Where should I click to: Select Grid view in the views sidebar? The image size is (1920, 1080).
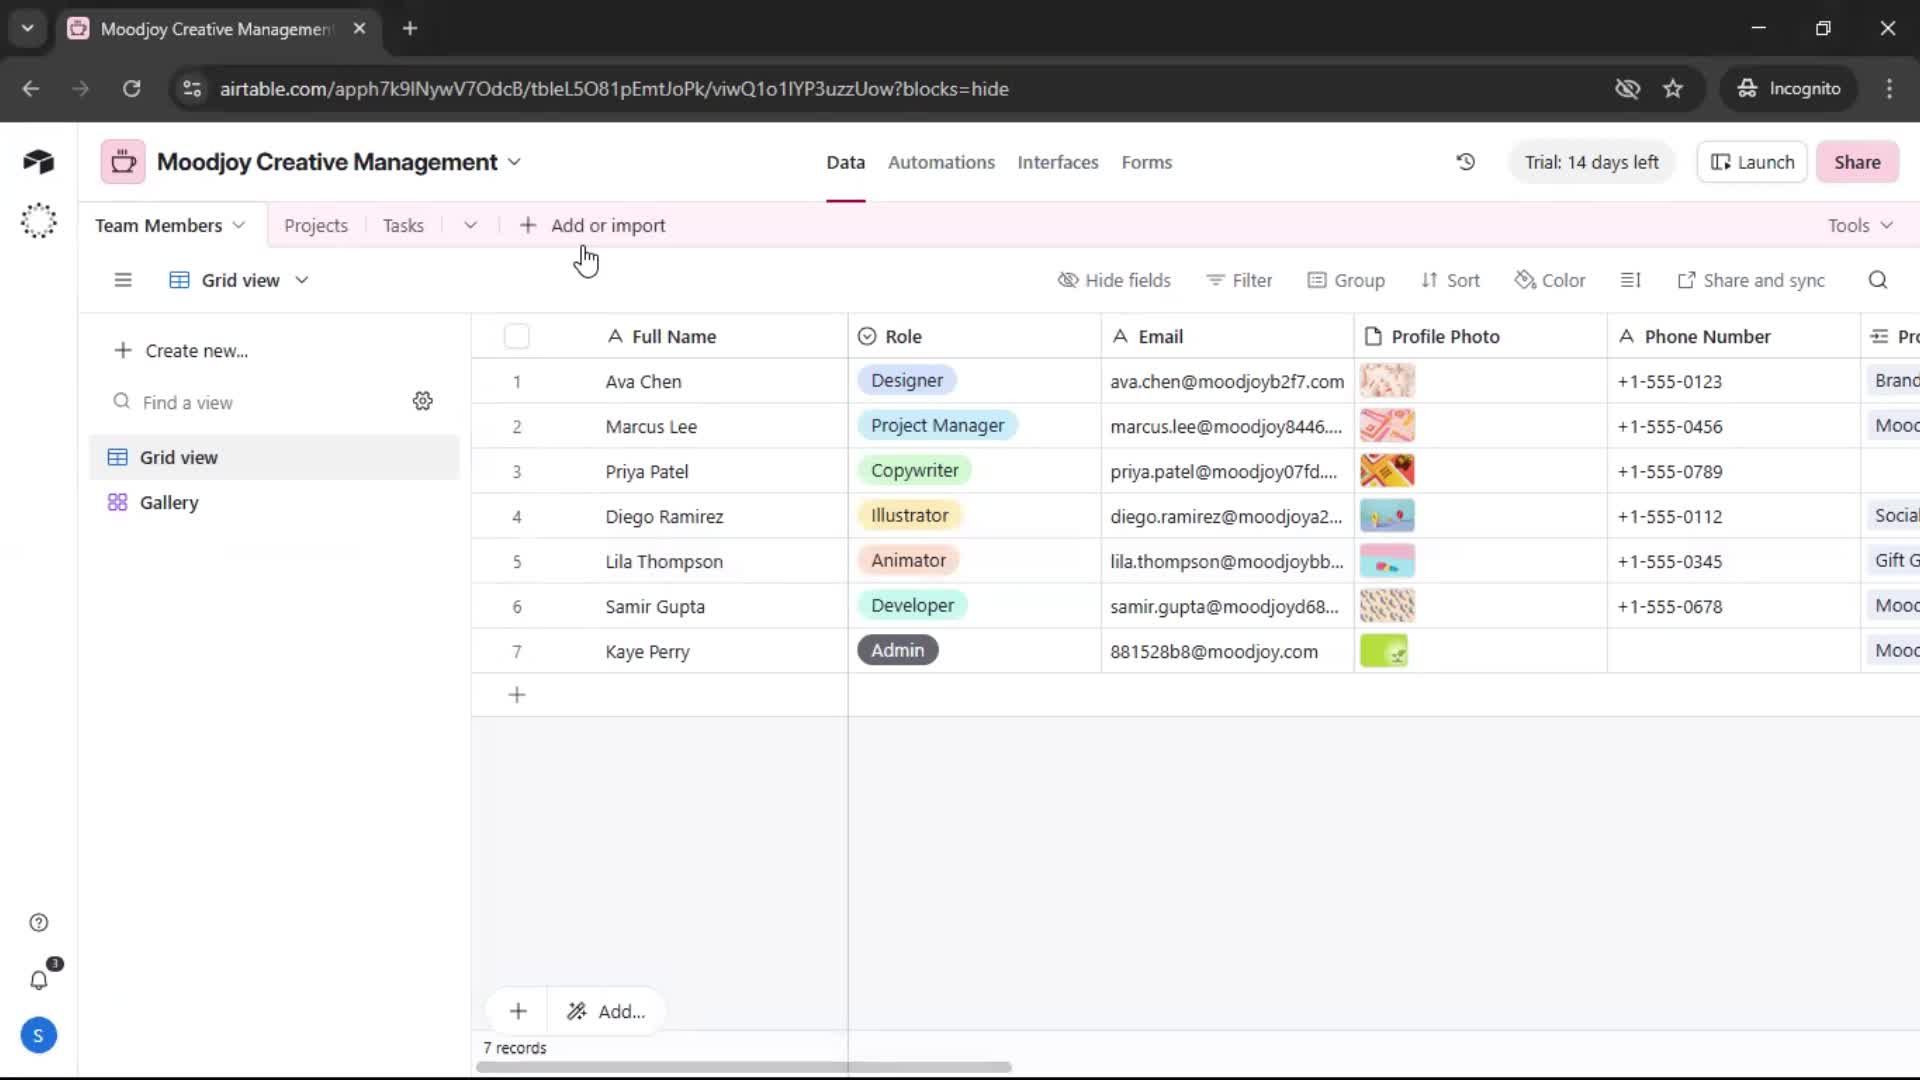pos(274,457)
